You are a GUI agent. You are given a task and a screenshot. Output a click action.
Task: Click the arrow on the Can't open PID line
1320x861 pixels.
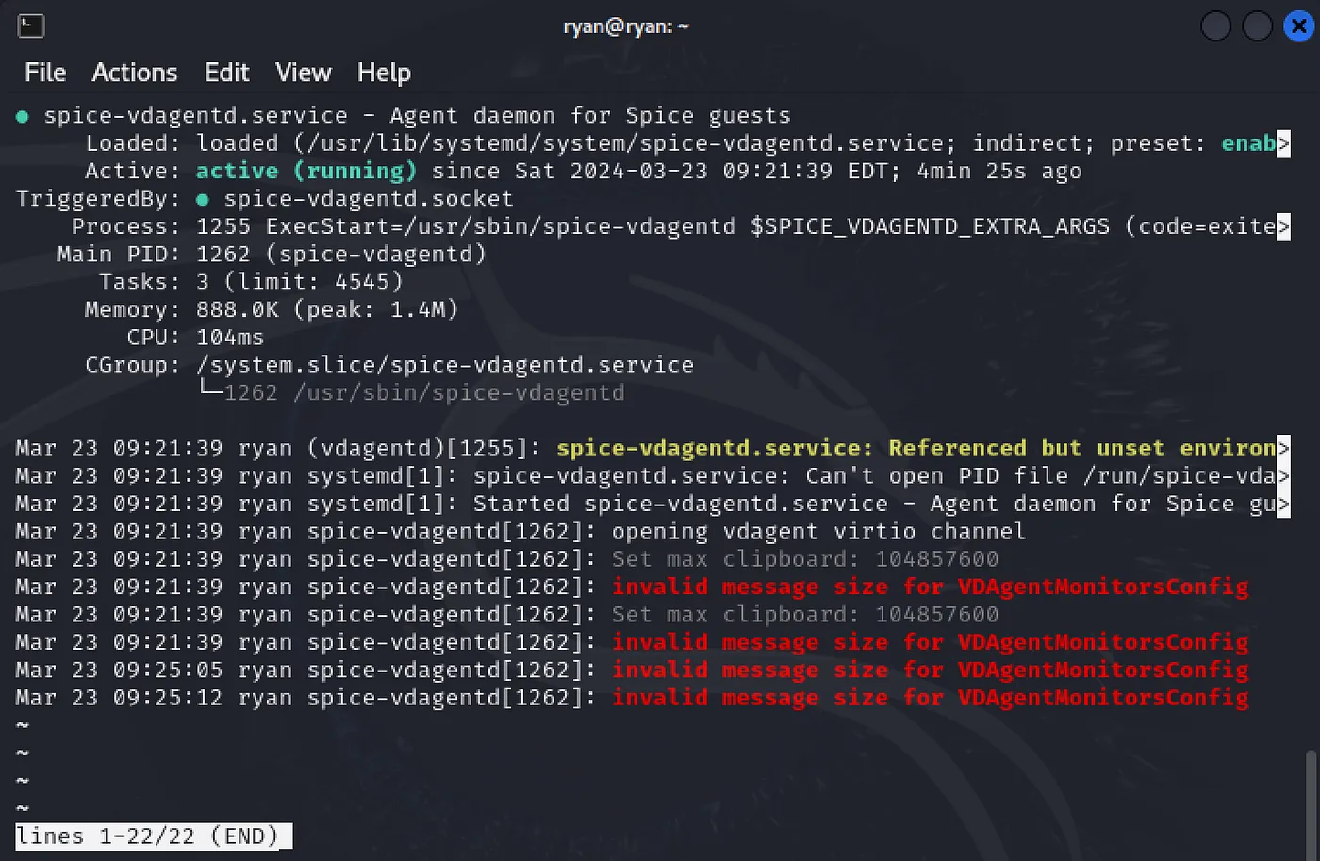1283,476
